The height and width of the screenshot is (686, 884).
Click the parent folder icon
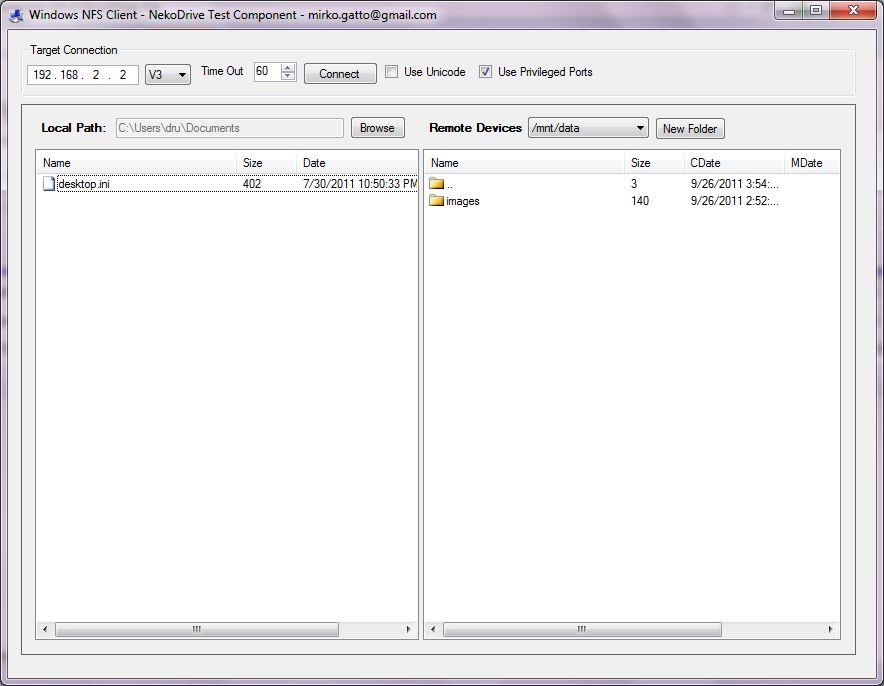point(436,183)
